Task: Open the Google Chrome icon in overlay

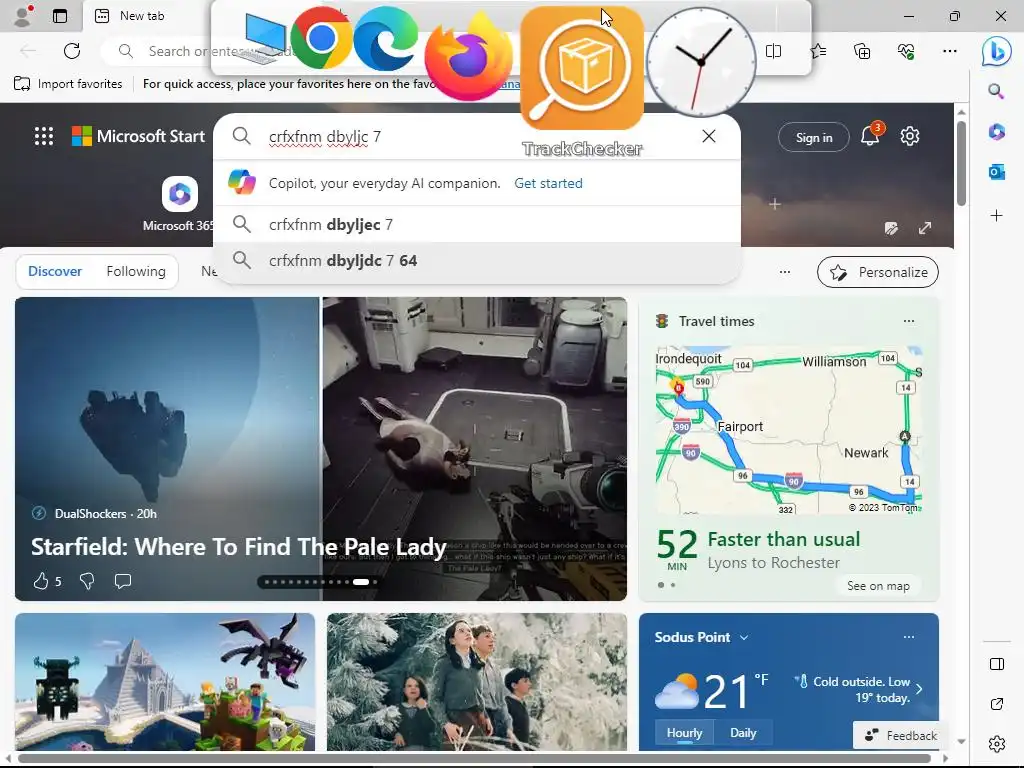Action: click(321, 39)
